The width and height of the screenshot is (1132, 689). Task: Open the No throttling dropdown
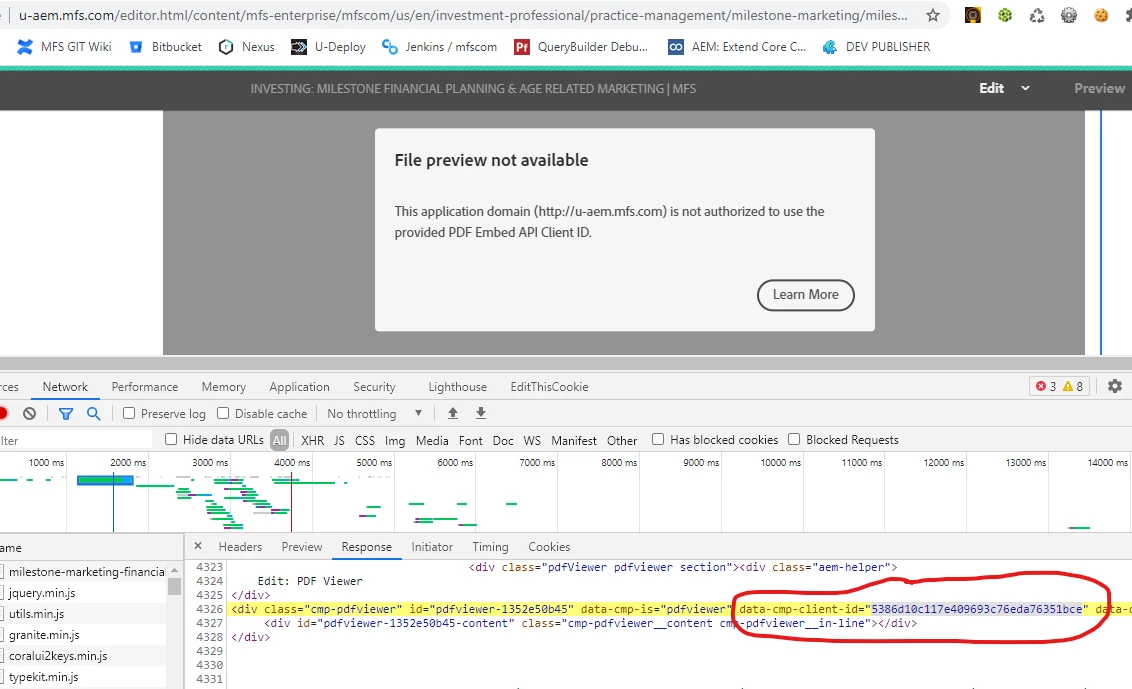pos(374,414)
